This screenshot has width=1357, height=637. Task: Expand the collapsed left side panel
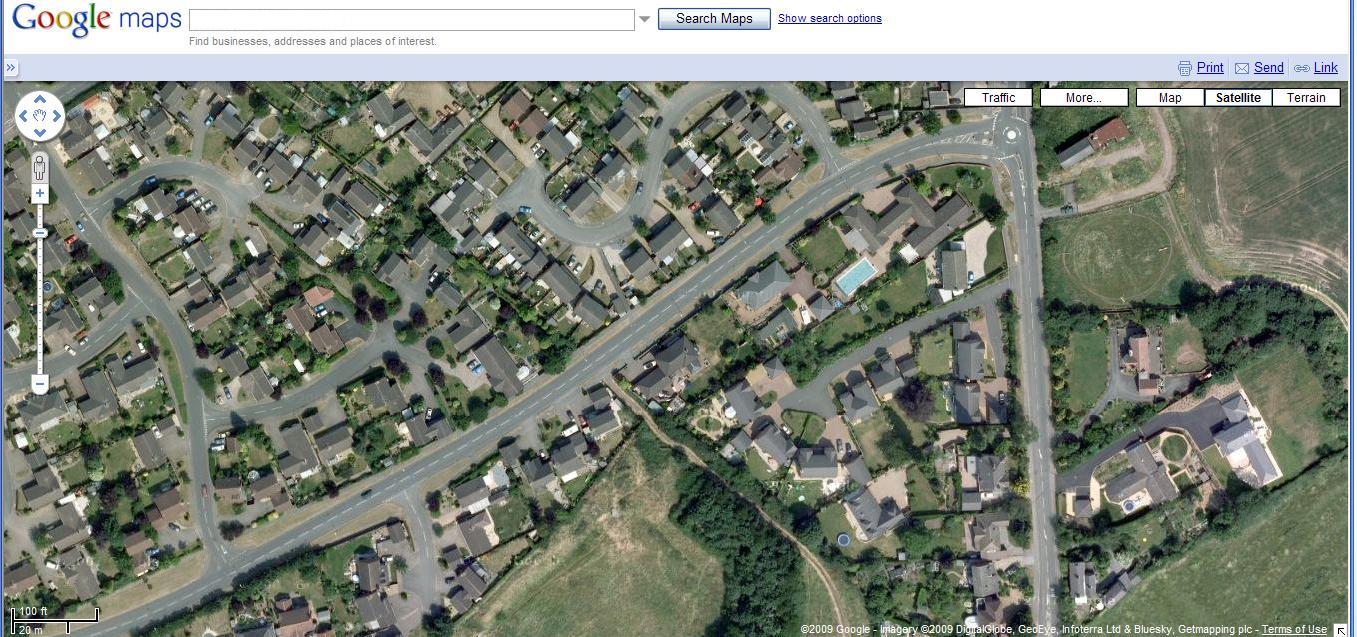click(10, 68)
